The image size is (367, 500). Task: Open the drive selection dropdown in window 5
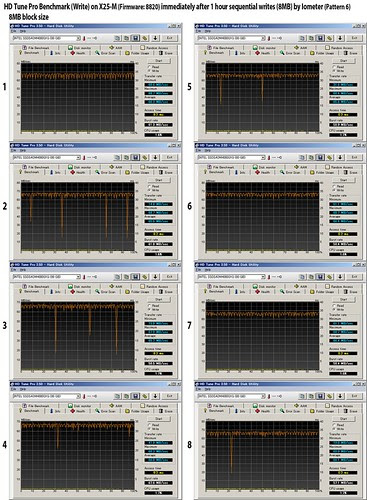(x=231, y=38)
